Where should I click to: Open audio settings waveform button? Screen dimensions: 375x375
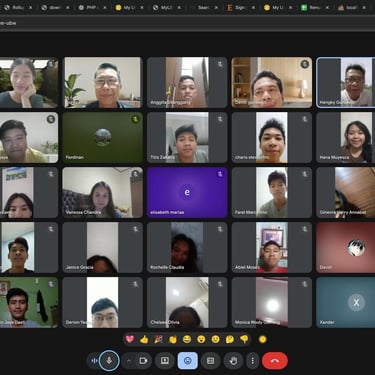pos(94,361)
